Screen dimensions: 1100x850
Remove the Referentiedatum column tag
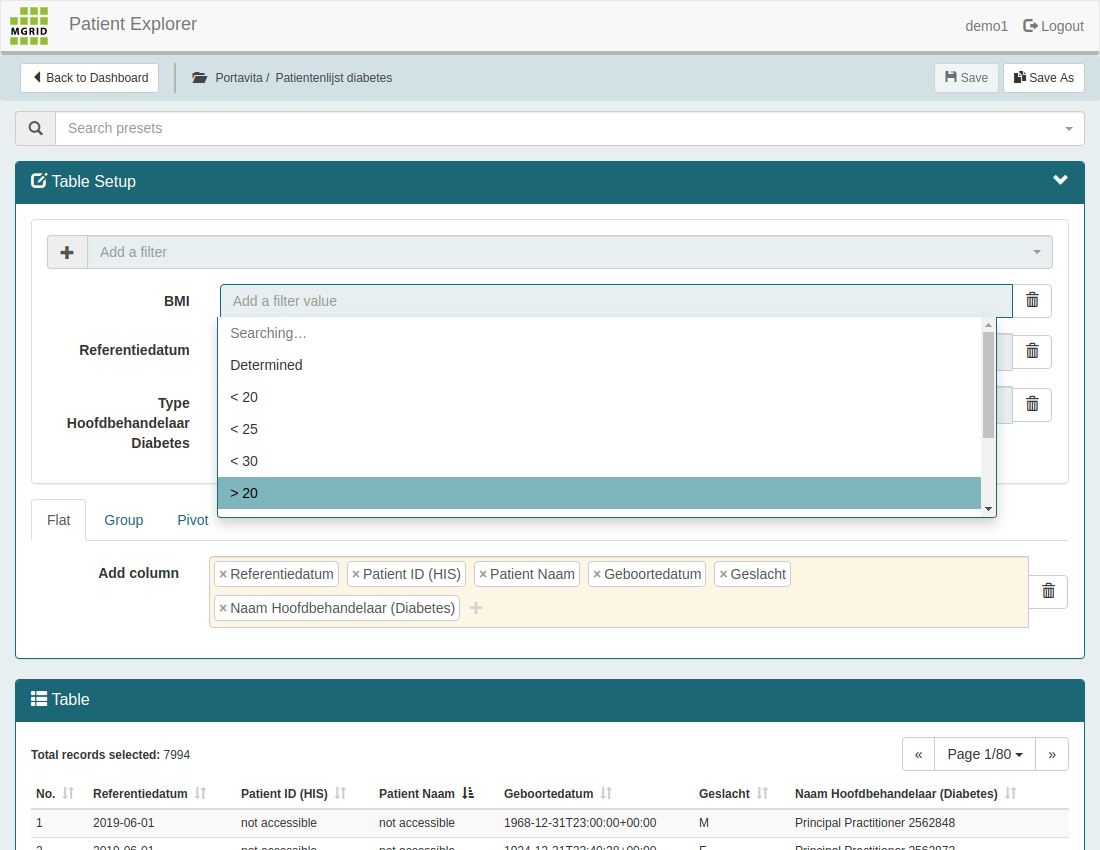(x=223, y=574)
